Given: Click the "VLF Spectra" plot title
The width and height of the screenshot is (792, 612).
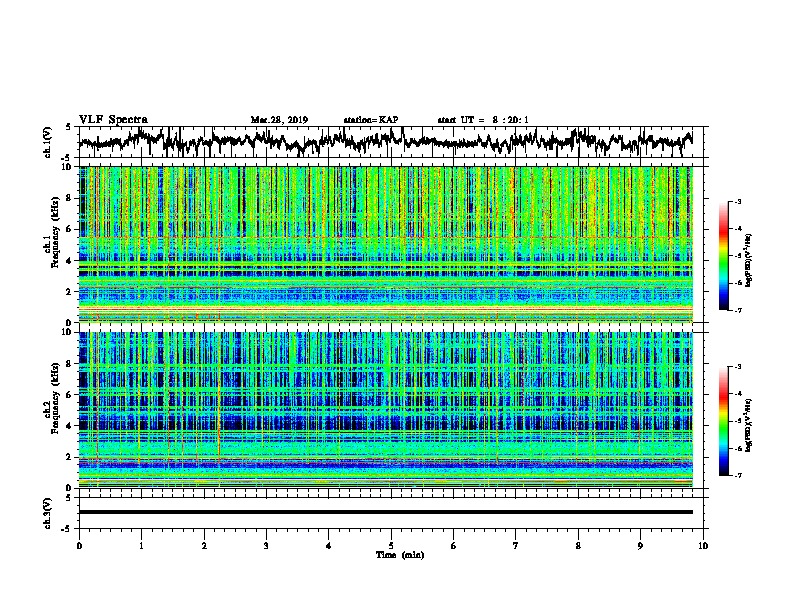Looking at the screenshot, I should (x=113, y=119).
